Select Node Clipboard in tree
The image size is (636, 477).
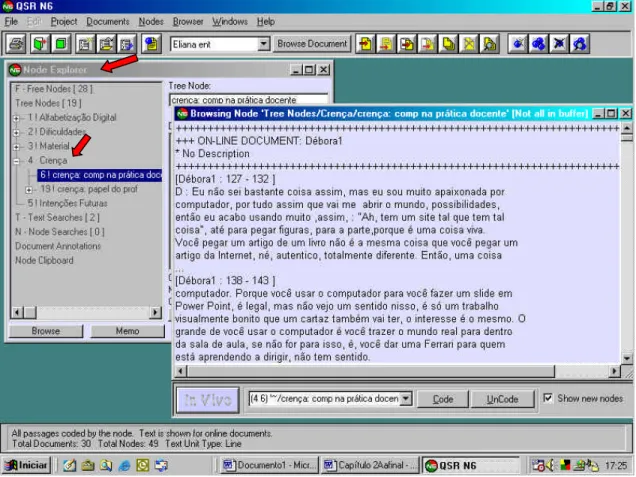[x=44, y=260]
